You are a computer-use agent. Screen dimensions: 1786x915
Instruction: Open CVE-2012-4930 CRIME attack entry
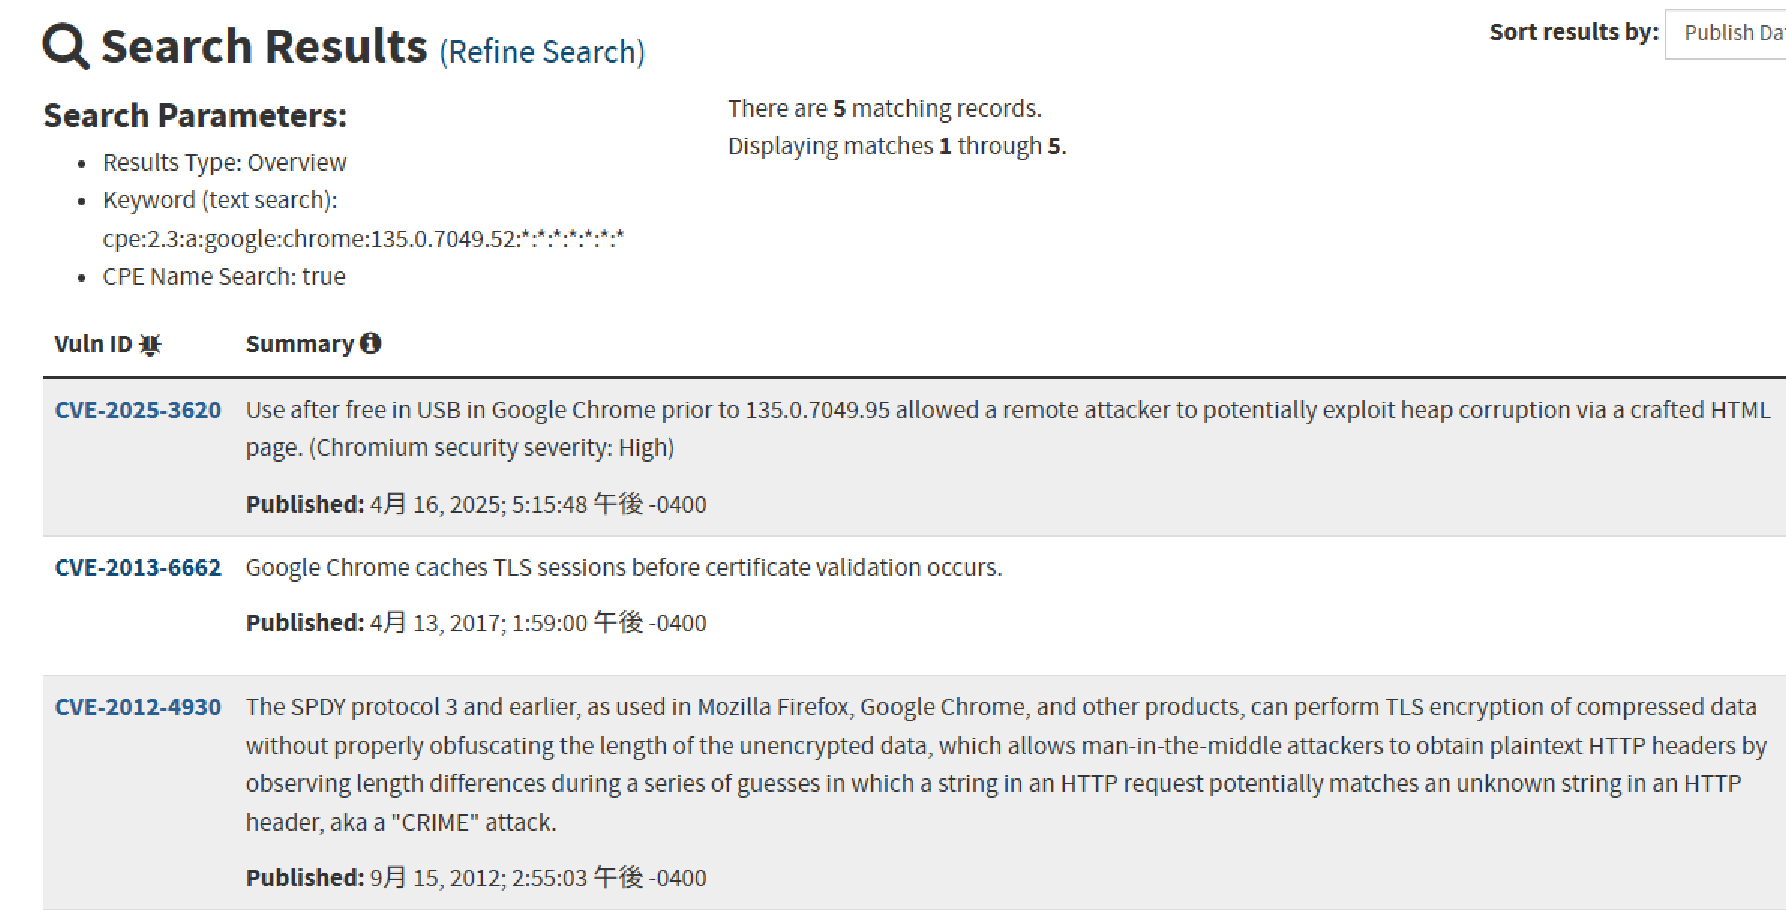137,706
